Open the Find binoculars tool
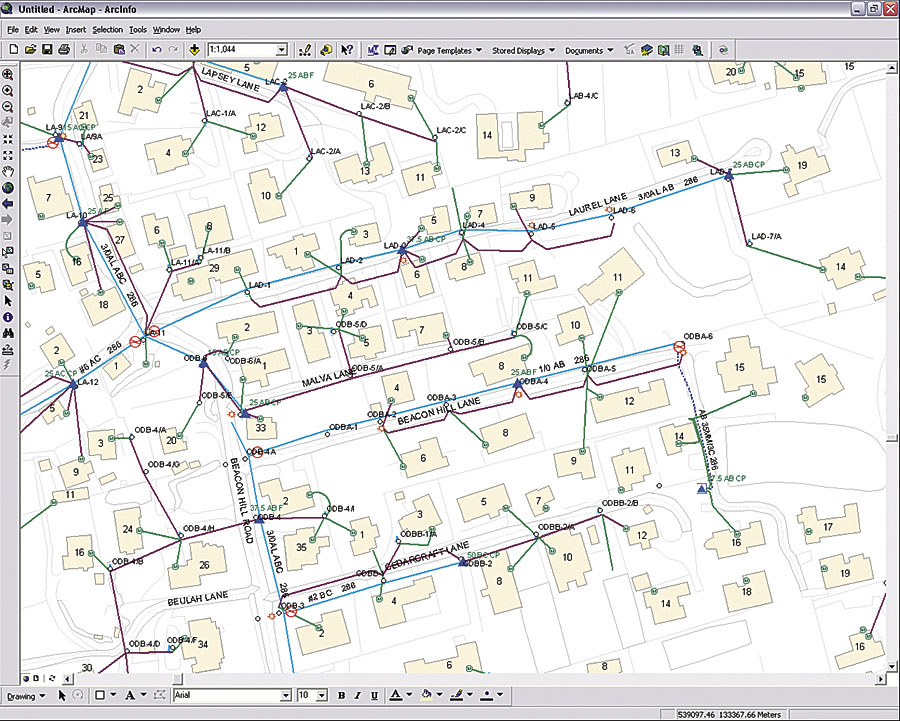This screenshot has width=900, height=721. (x=8, y=333)
